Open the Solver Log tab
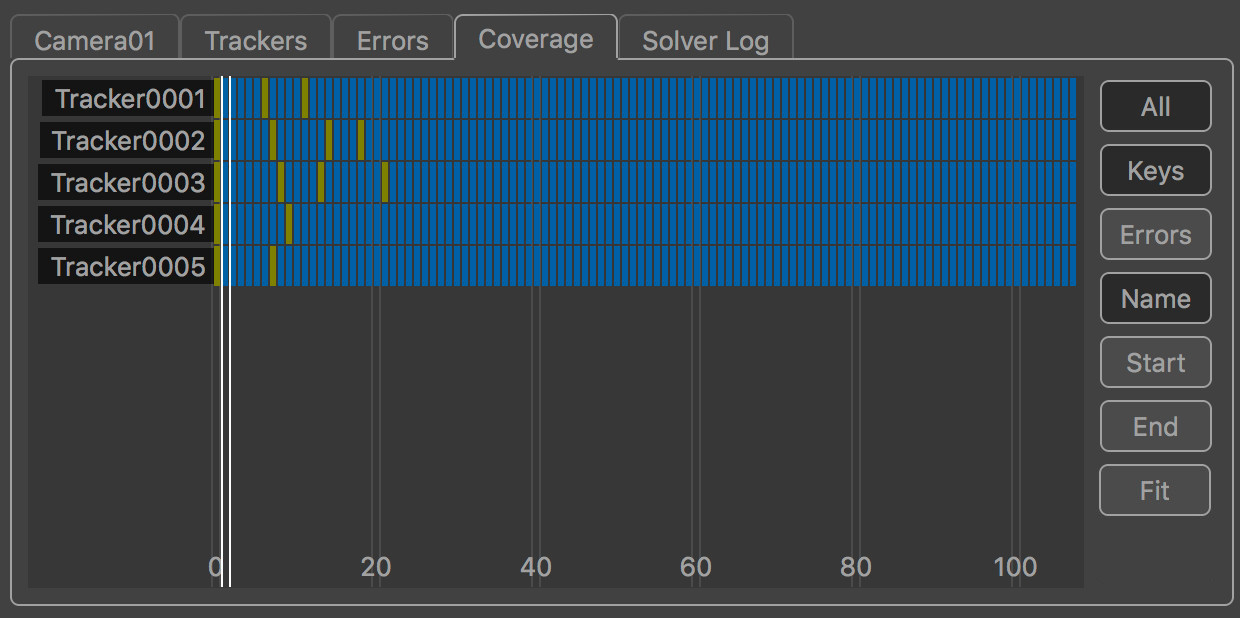1240x618 pixels. [x=705, y=40]
